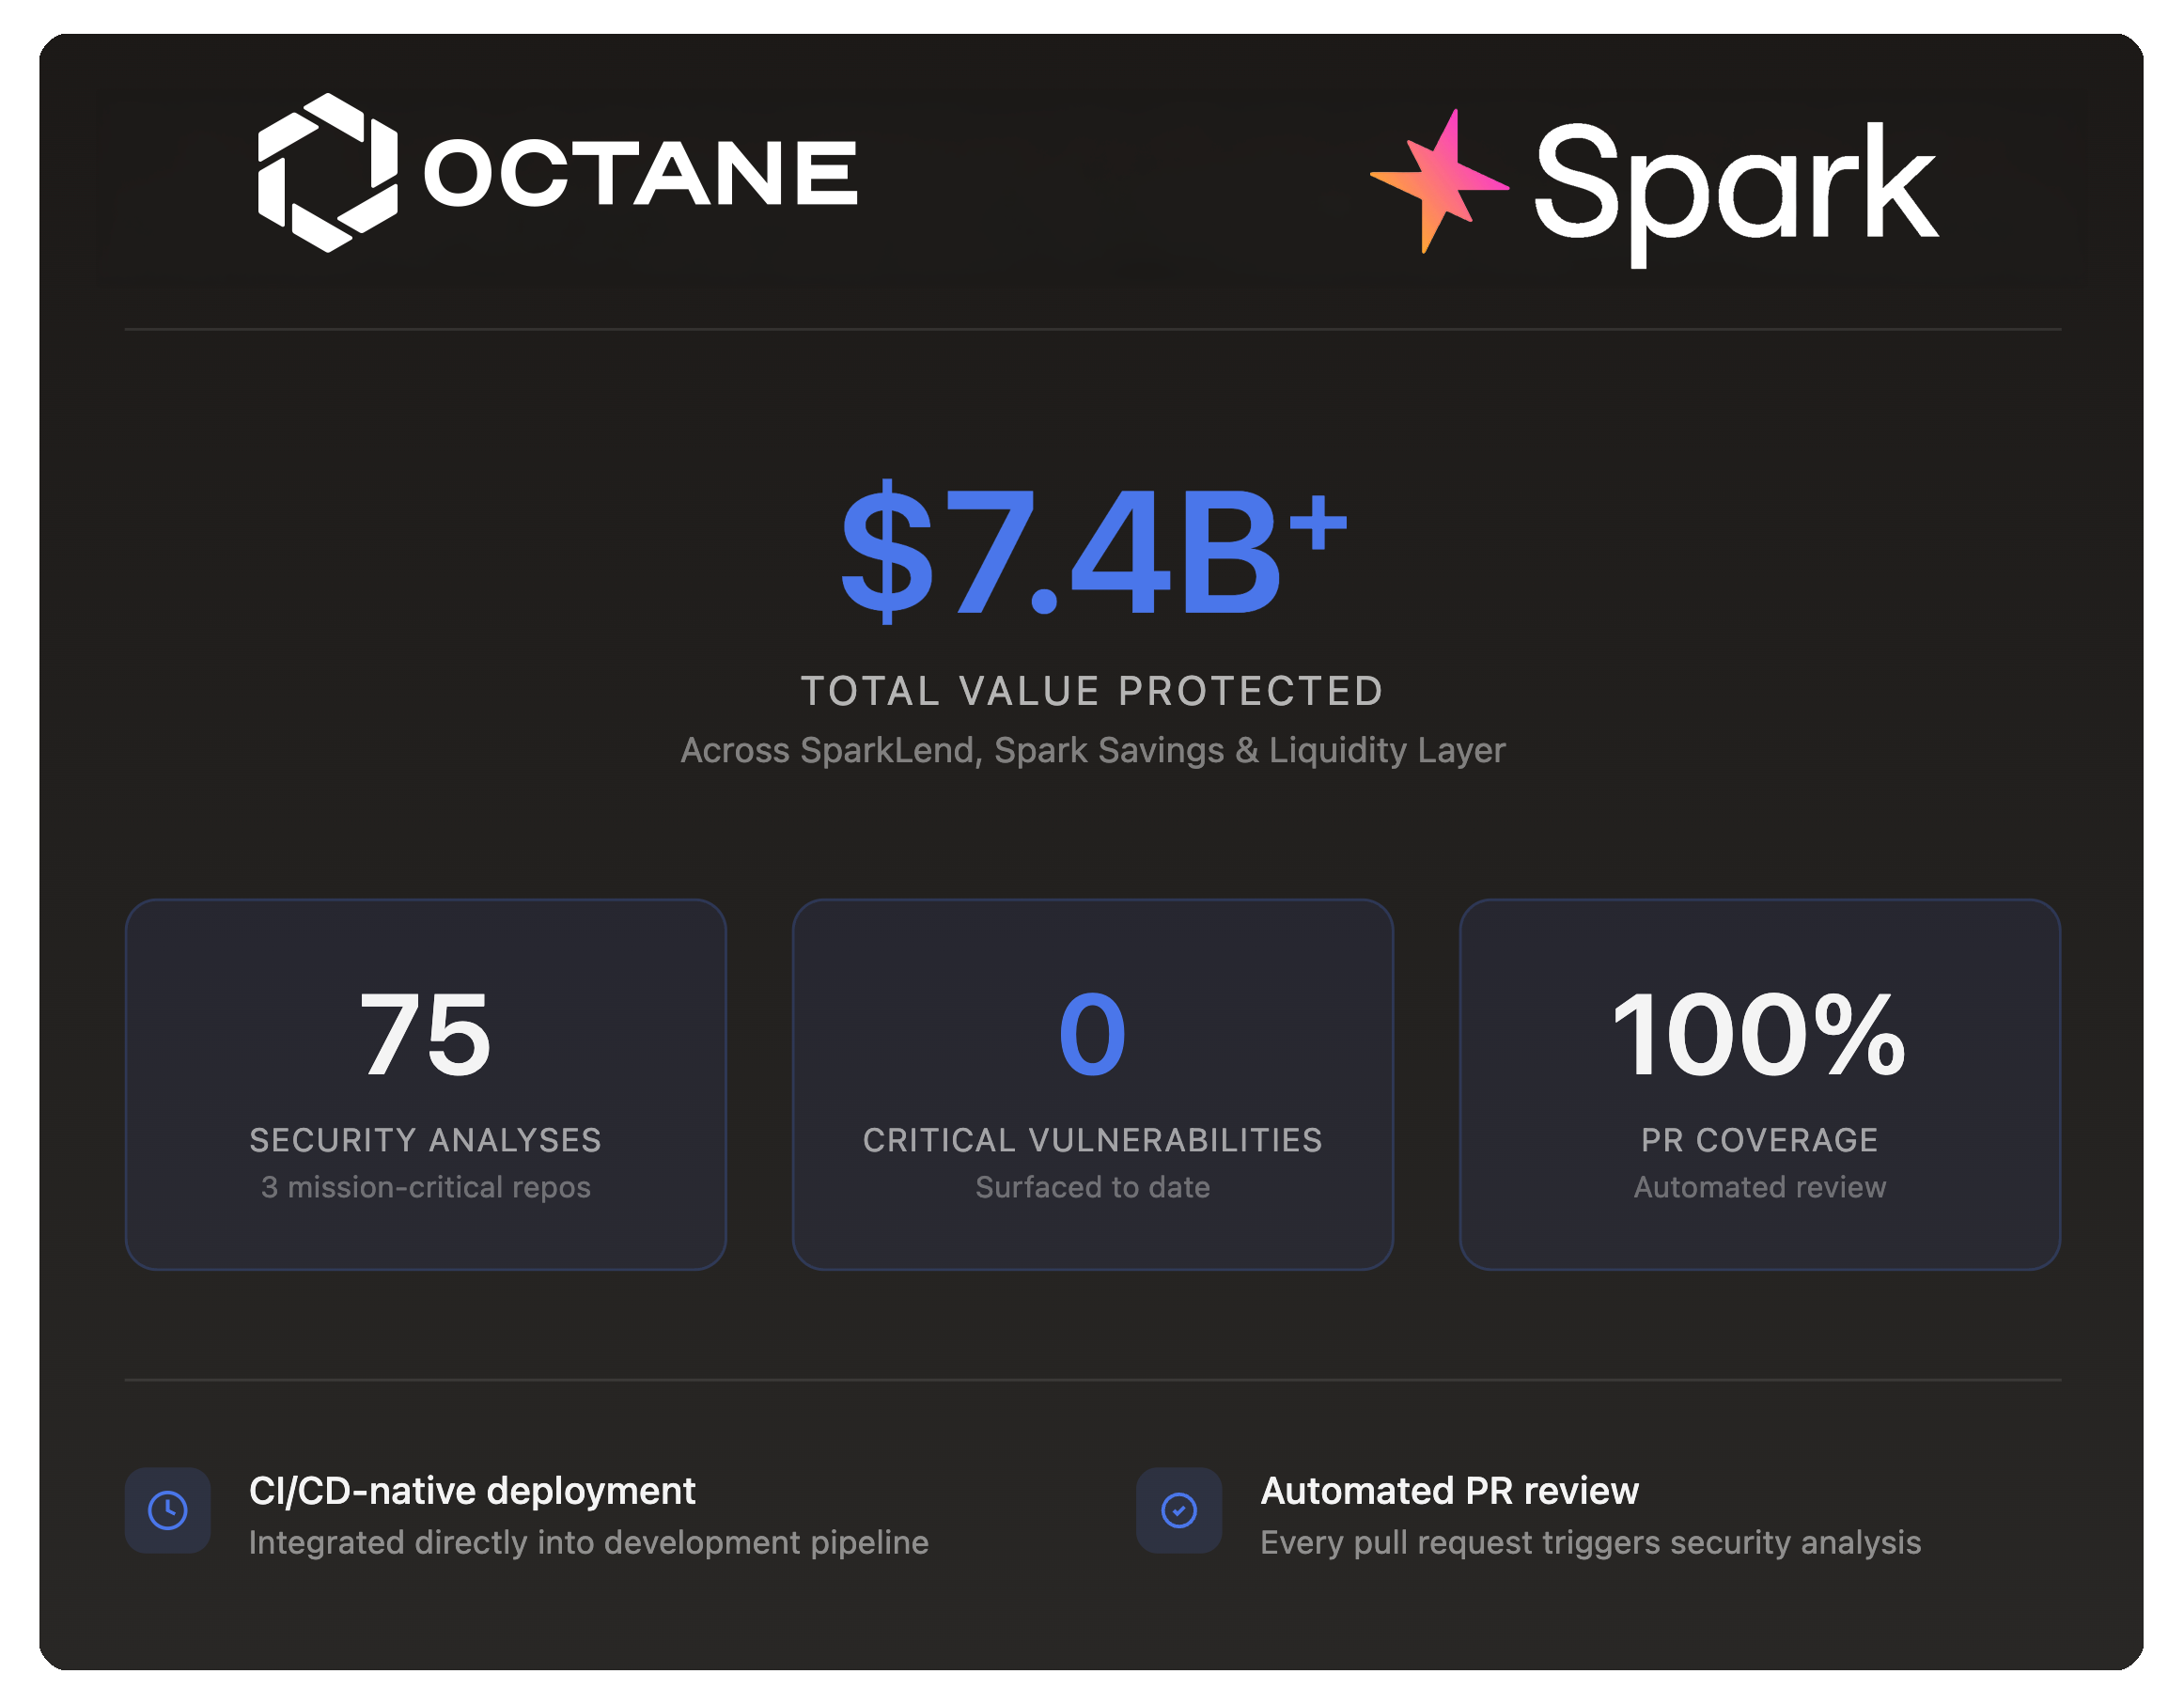The height and width of the screenshot is (1705, 2184).
Task: Click the blue 0 number
Action: point(1092,1034)
